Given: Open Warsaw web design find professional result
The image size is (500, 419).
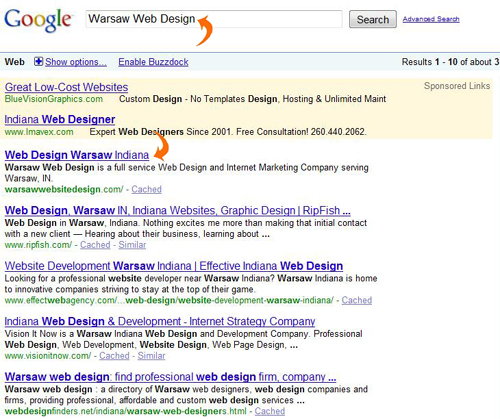Looking at the screenshot, I should coord(170,377).
